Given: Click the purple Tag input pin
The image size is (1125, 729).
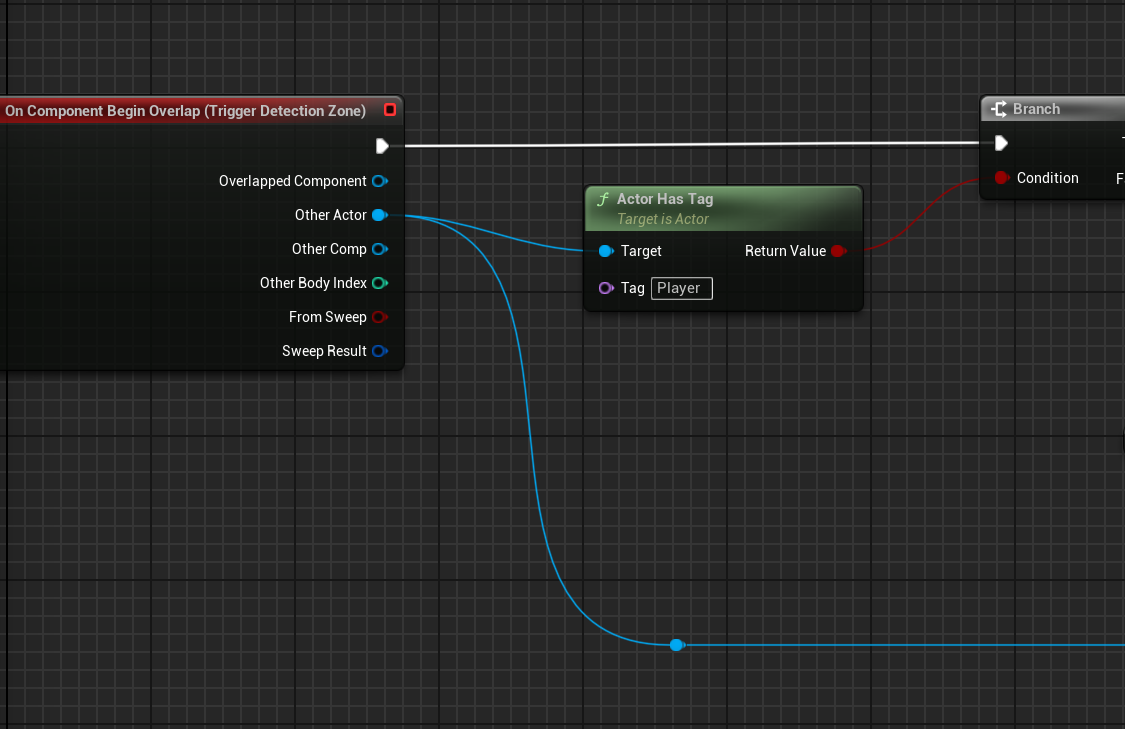Looking at the screenshot, I should coord(607,288).
